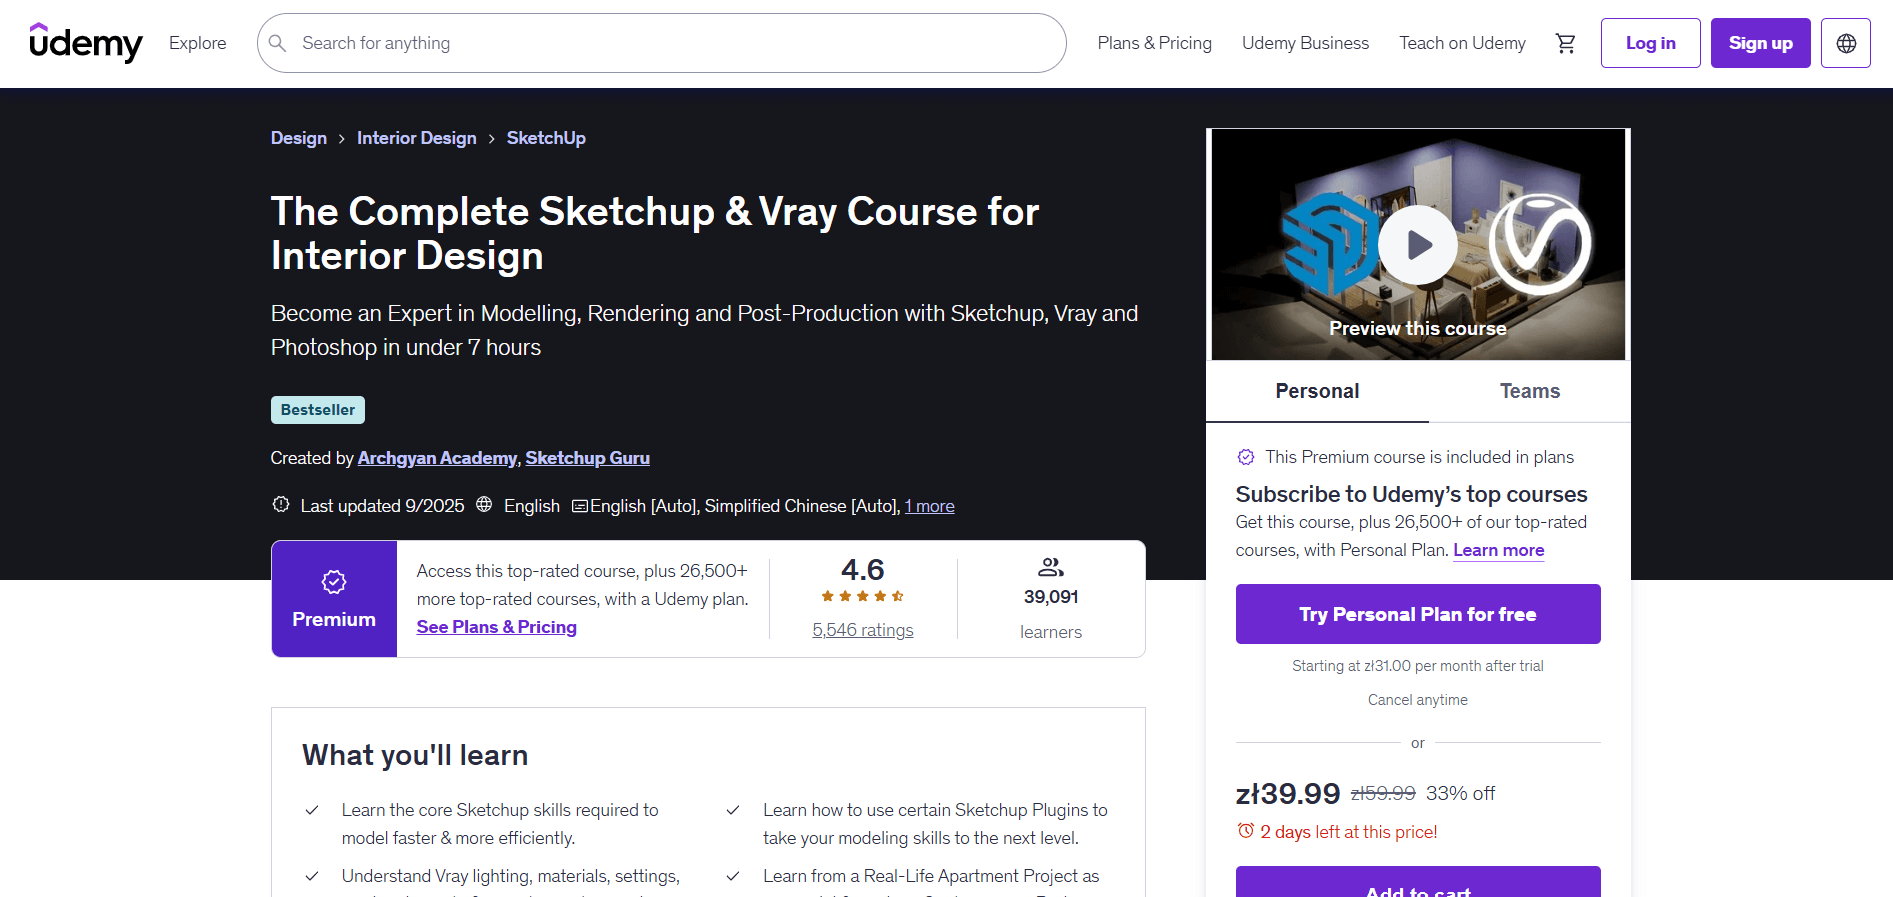Open Udemy Business link
1893x897 pixels.
tap(1305, 43)
